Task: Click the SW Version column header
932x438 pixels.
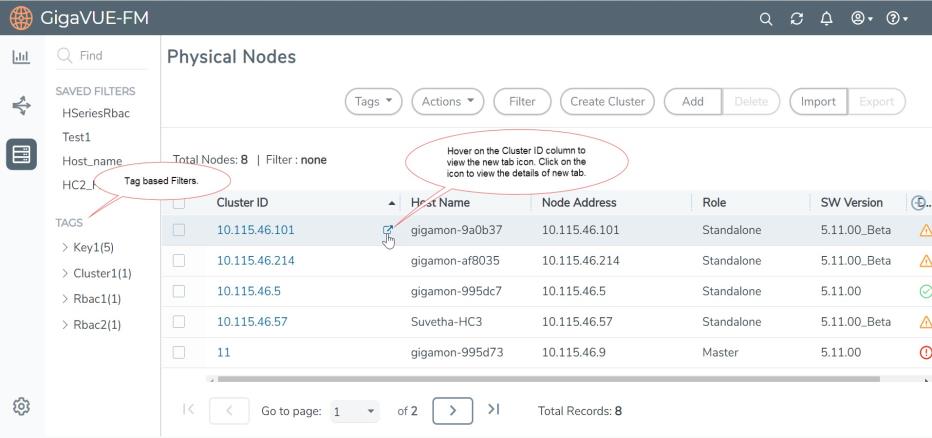Action: pyautogui.click(x=852, y=203)
